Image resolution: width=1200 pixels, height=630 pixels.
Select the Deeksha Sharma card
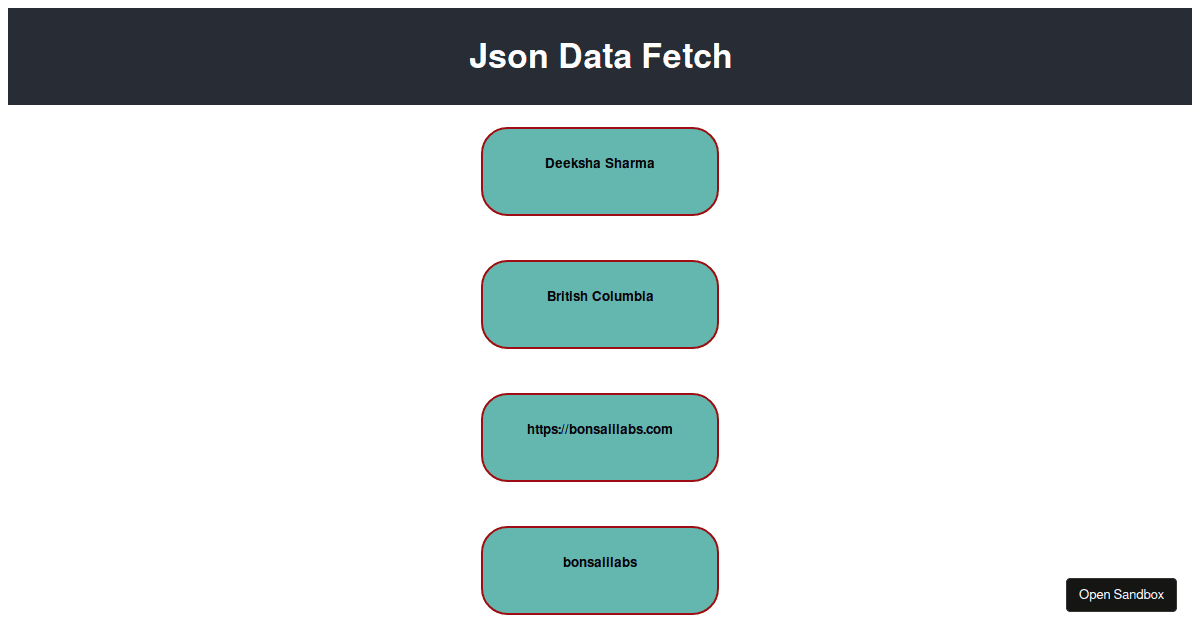[600, 172]
